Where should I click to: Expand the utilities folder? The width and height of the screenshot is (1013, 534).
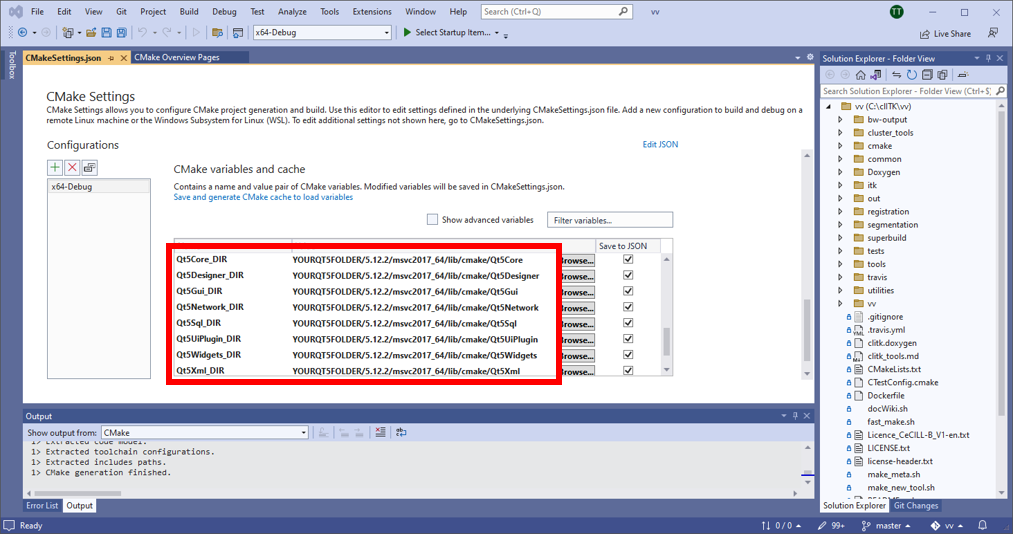tap(840, 290)
